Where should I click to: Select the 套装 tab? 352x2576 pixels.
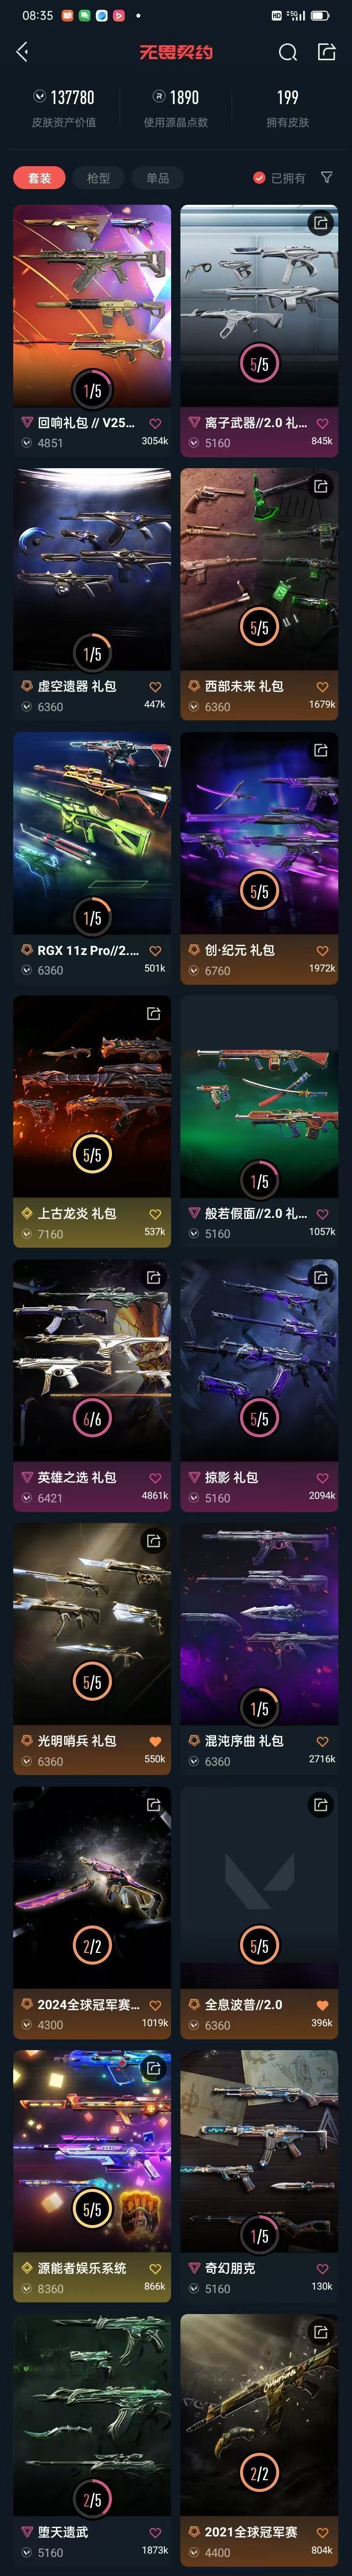[x=39, y=177]
